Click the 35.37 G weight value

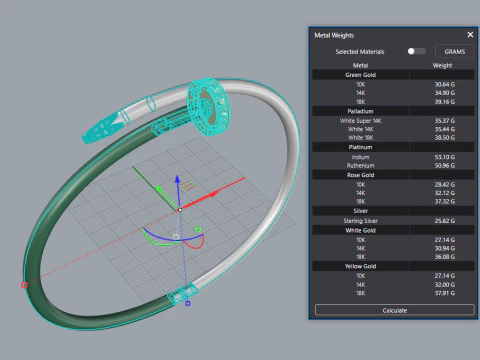[445, 121]
